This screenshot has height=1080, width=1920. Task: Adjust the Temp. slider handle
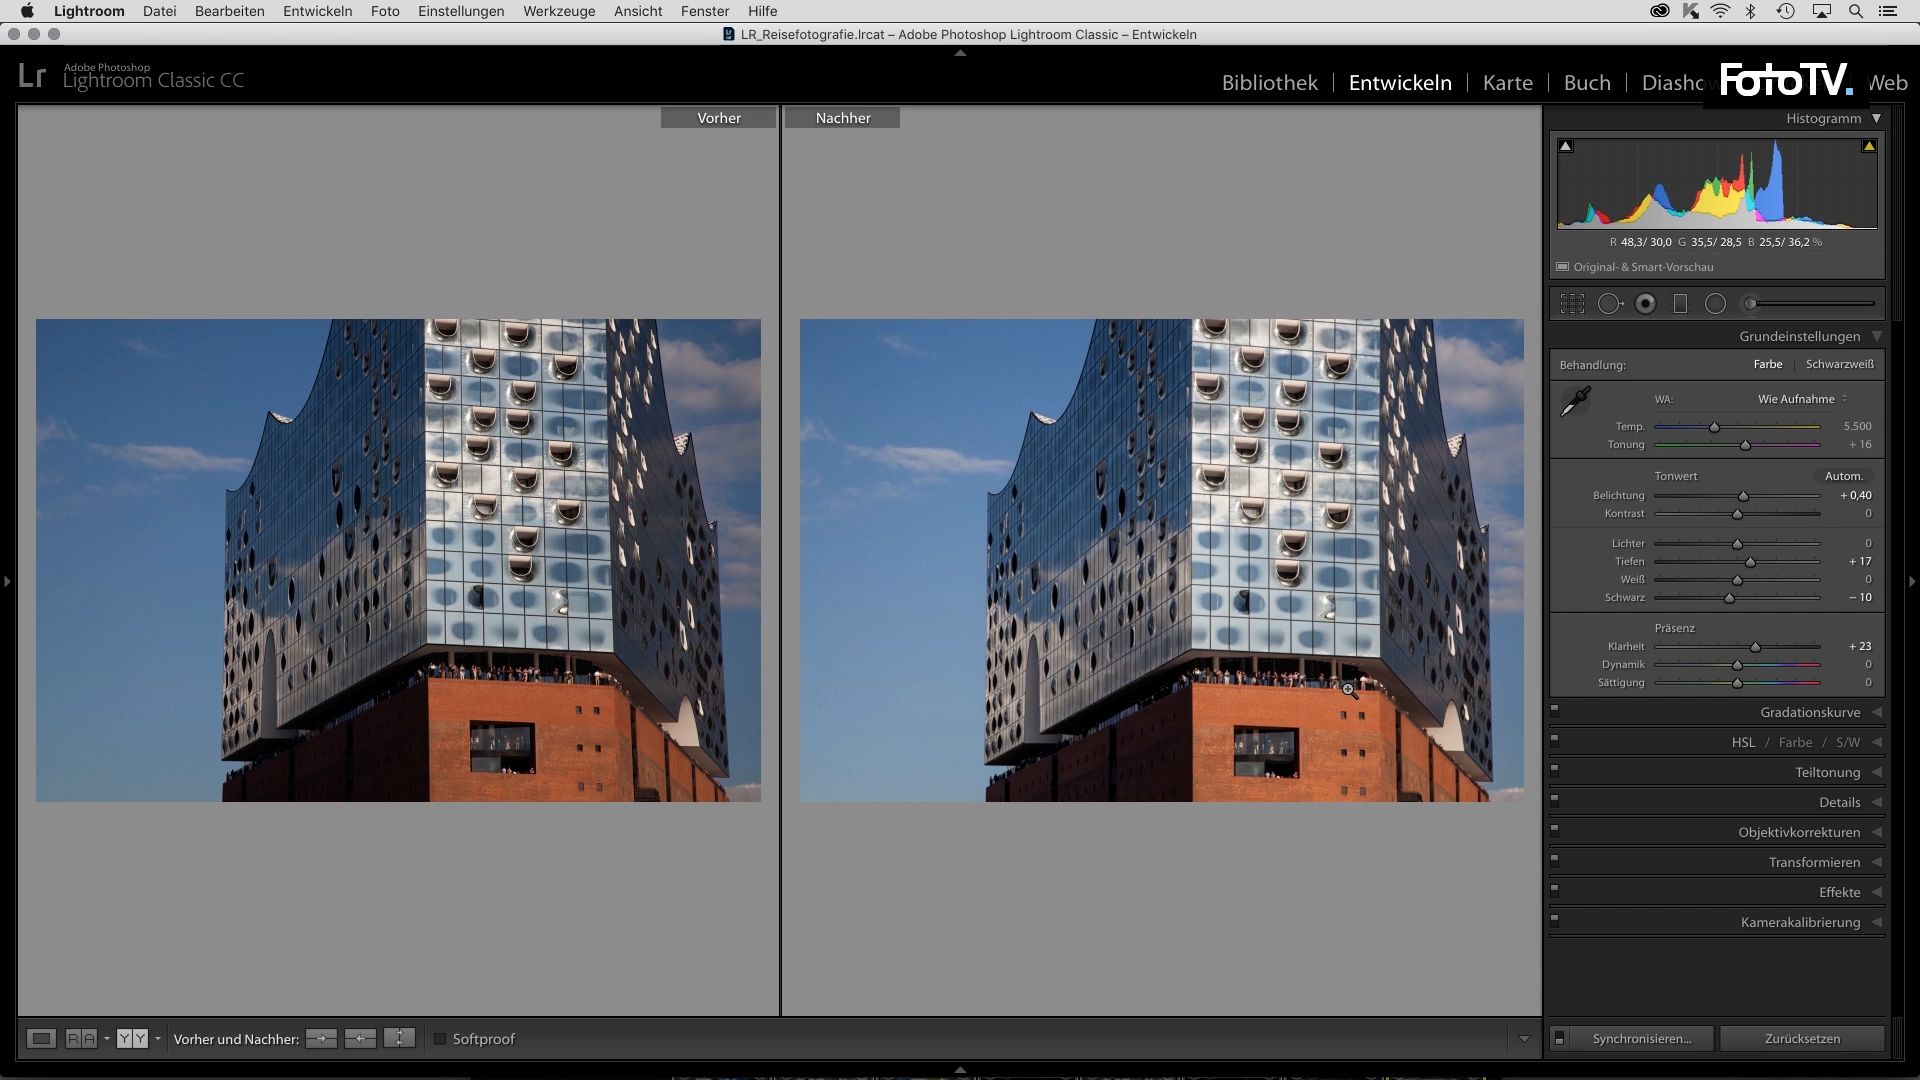1714,427
